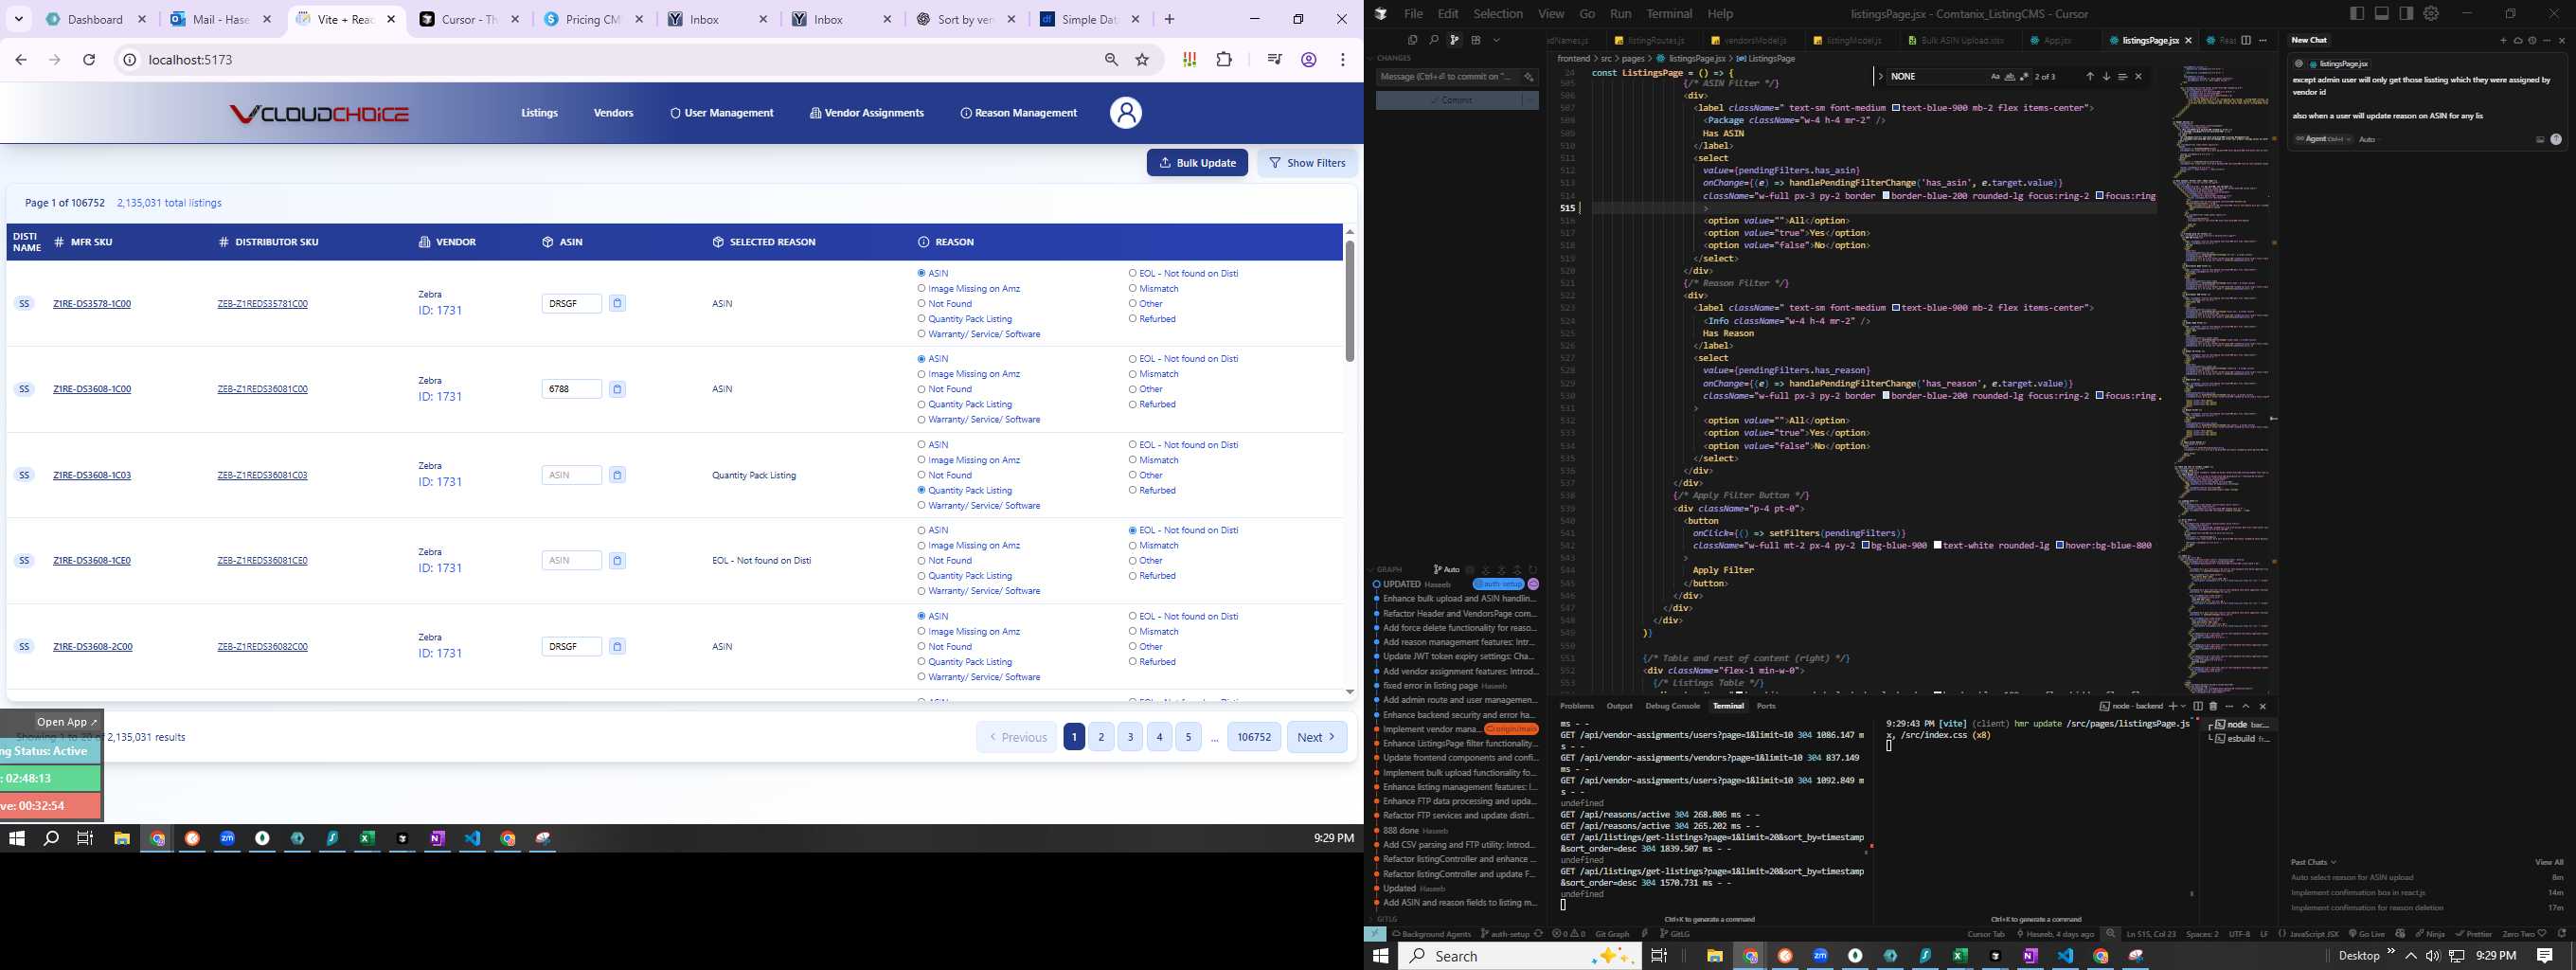Jump to page 106752
The width and height of the screenshot is (2576, 970).
pos(1254,737)
